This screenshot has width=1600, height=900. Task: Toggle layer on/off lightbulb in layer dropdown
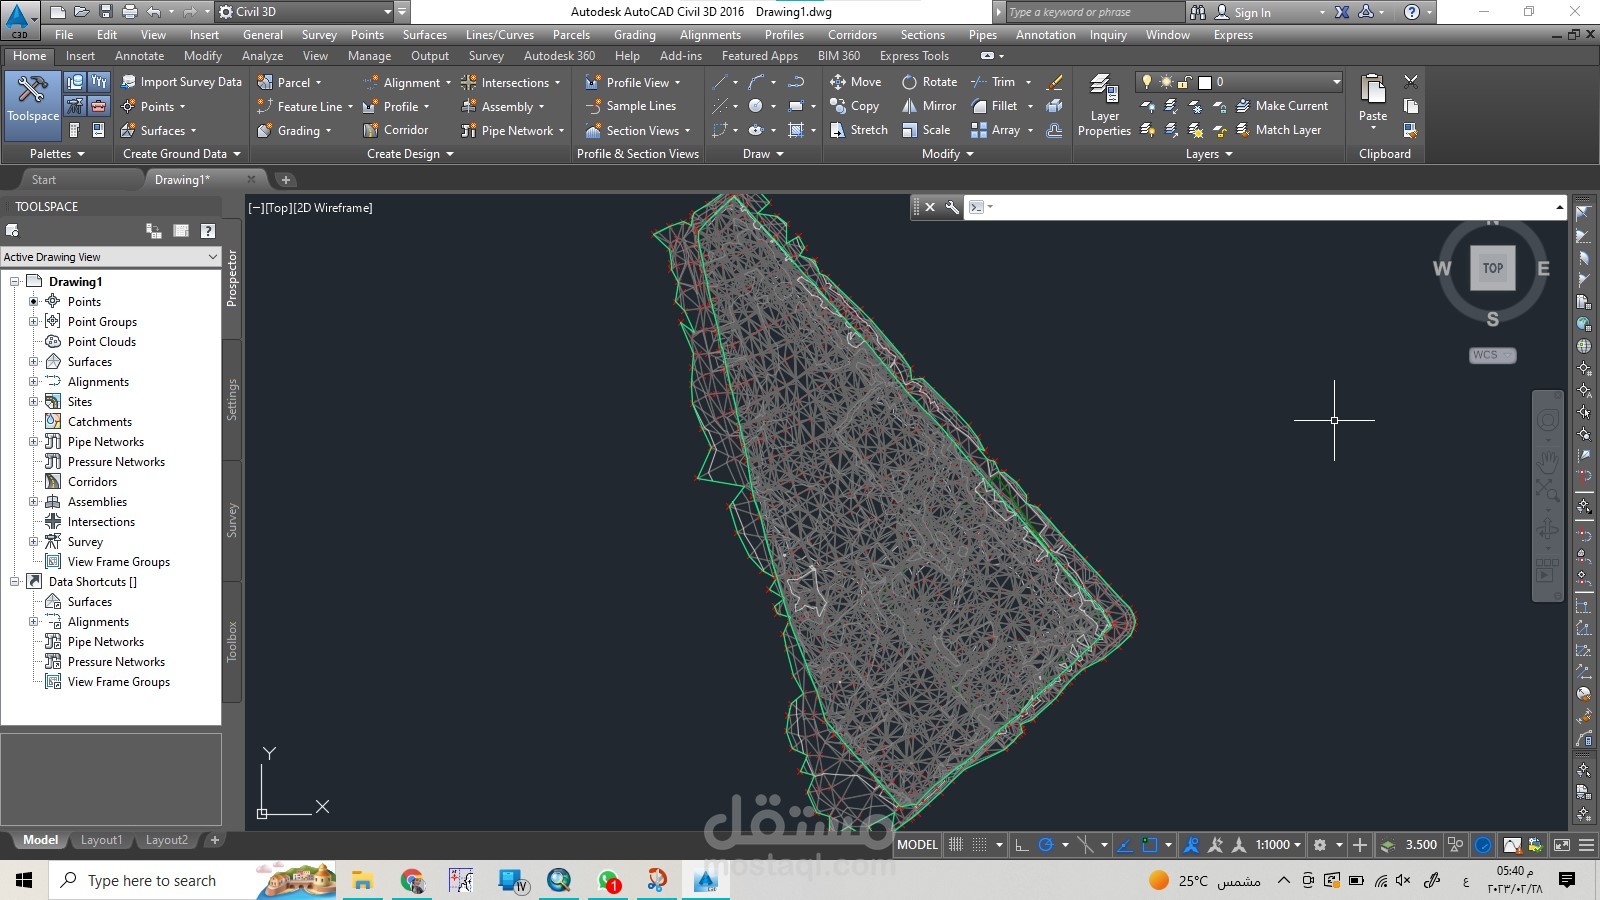click(x=1147, y=82)
